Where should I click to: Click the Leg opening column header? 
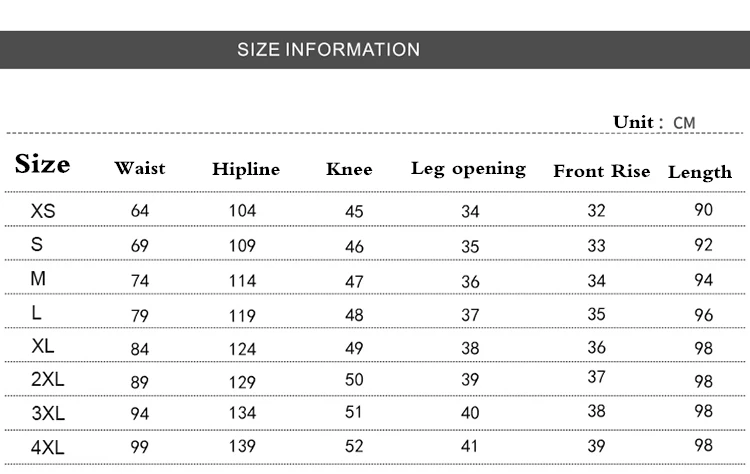coord(468,169)
